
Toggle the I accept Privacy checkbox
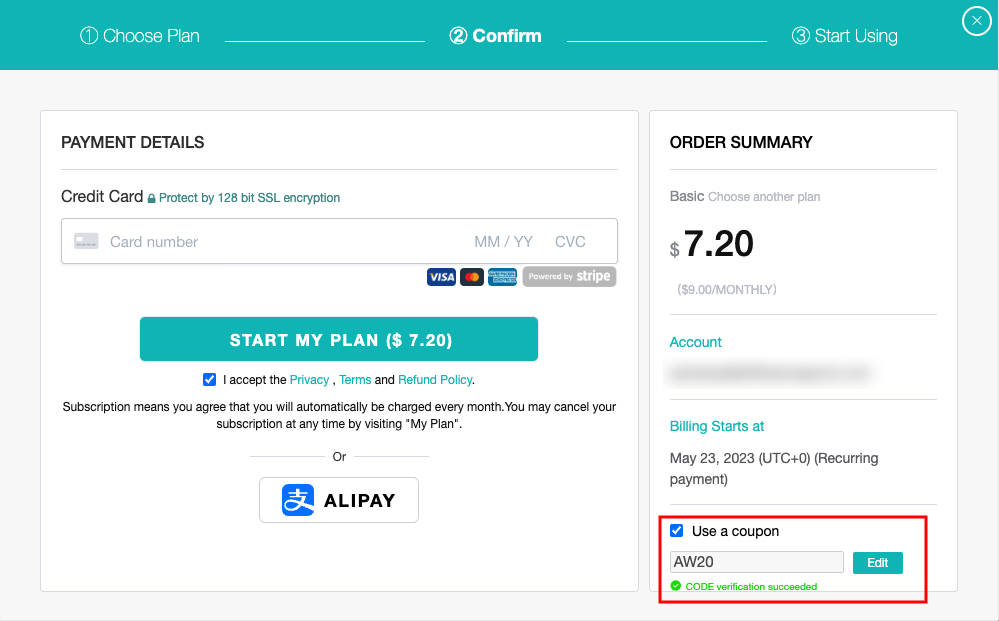pos(209,379)
